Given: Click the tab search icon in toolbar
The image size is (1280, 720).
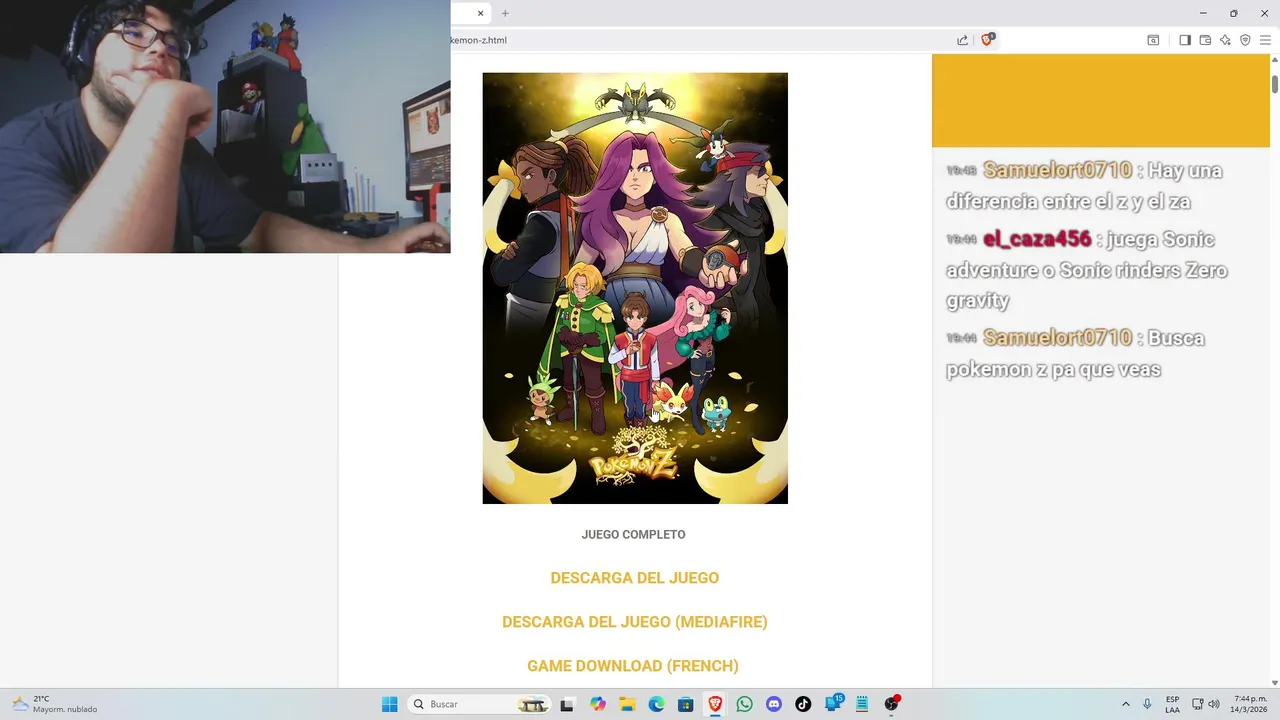Looking at the screenshot, I should 1153,40.
